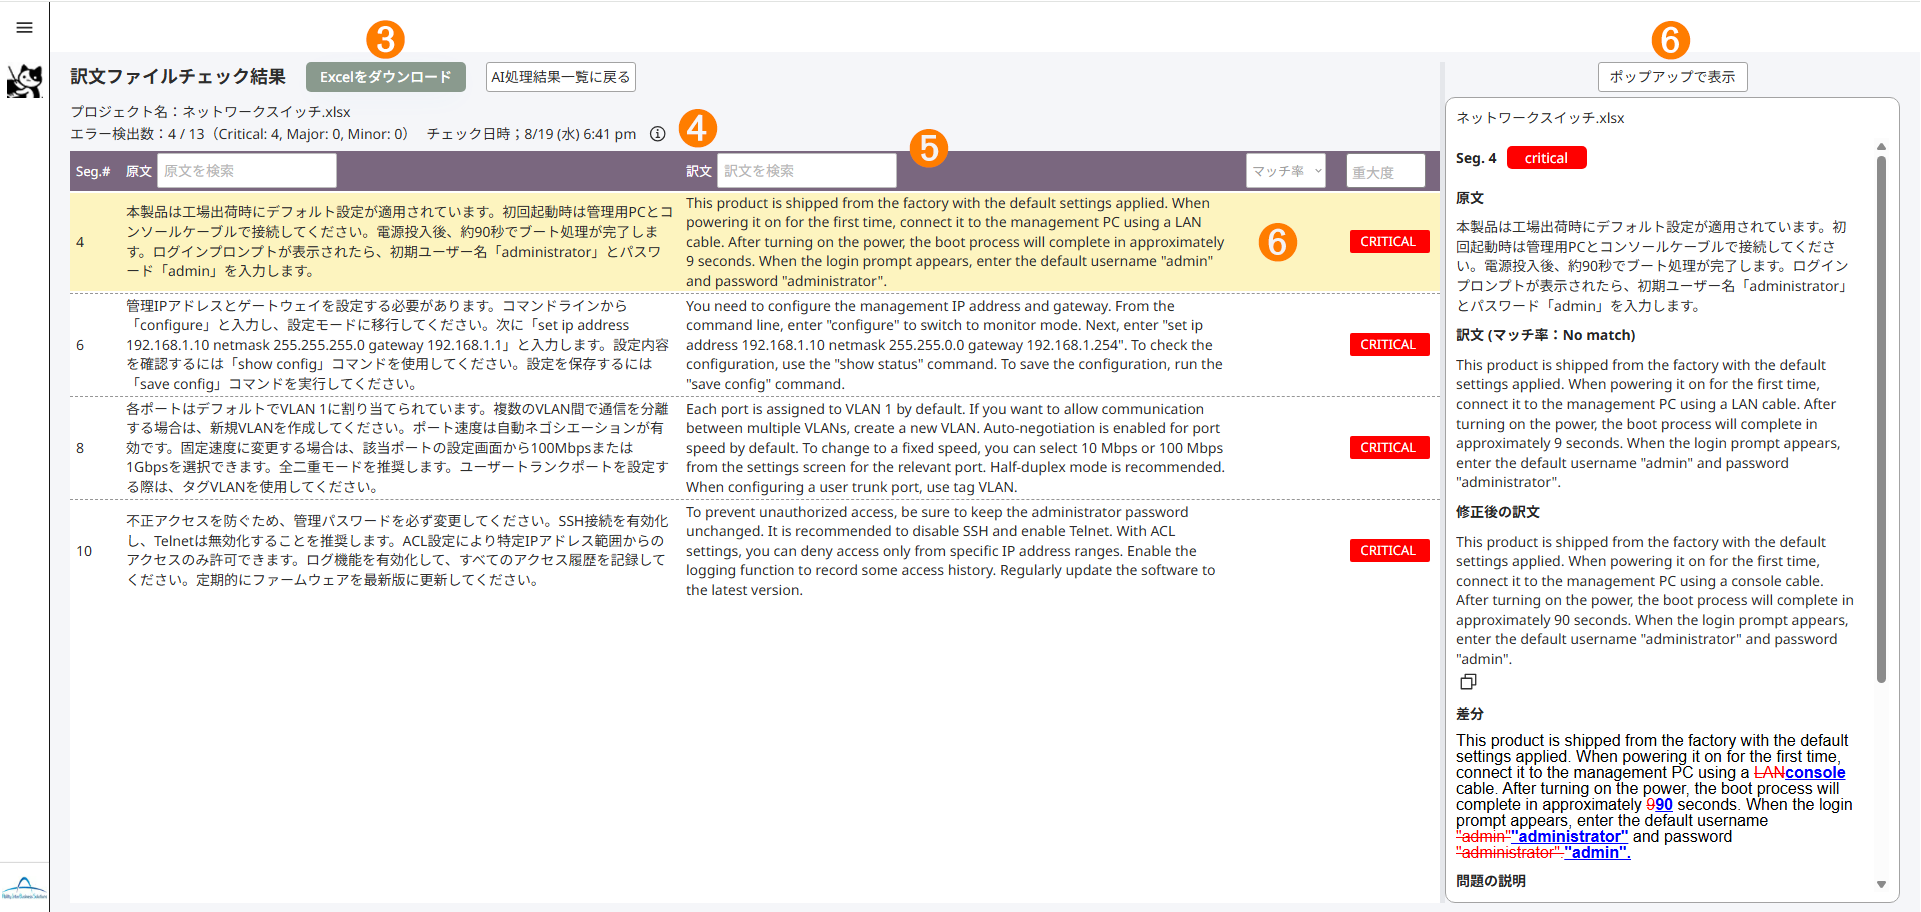This screenshot has height=912, width=1921.
Task: Click the Seg.# column header
Action: point(93,171)
